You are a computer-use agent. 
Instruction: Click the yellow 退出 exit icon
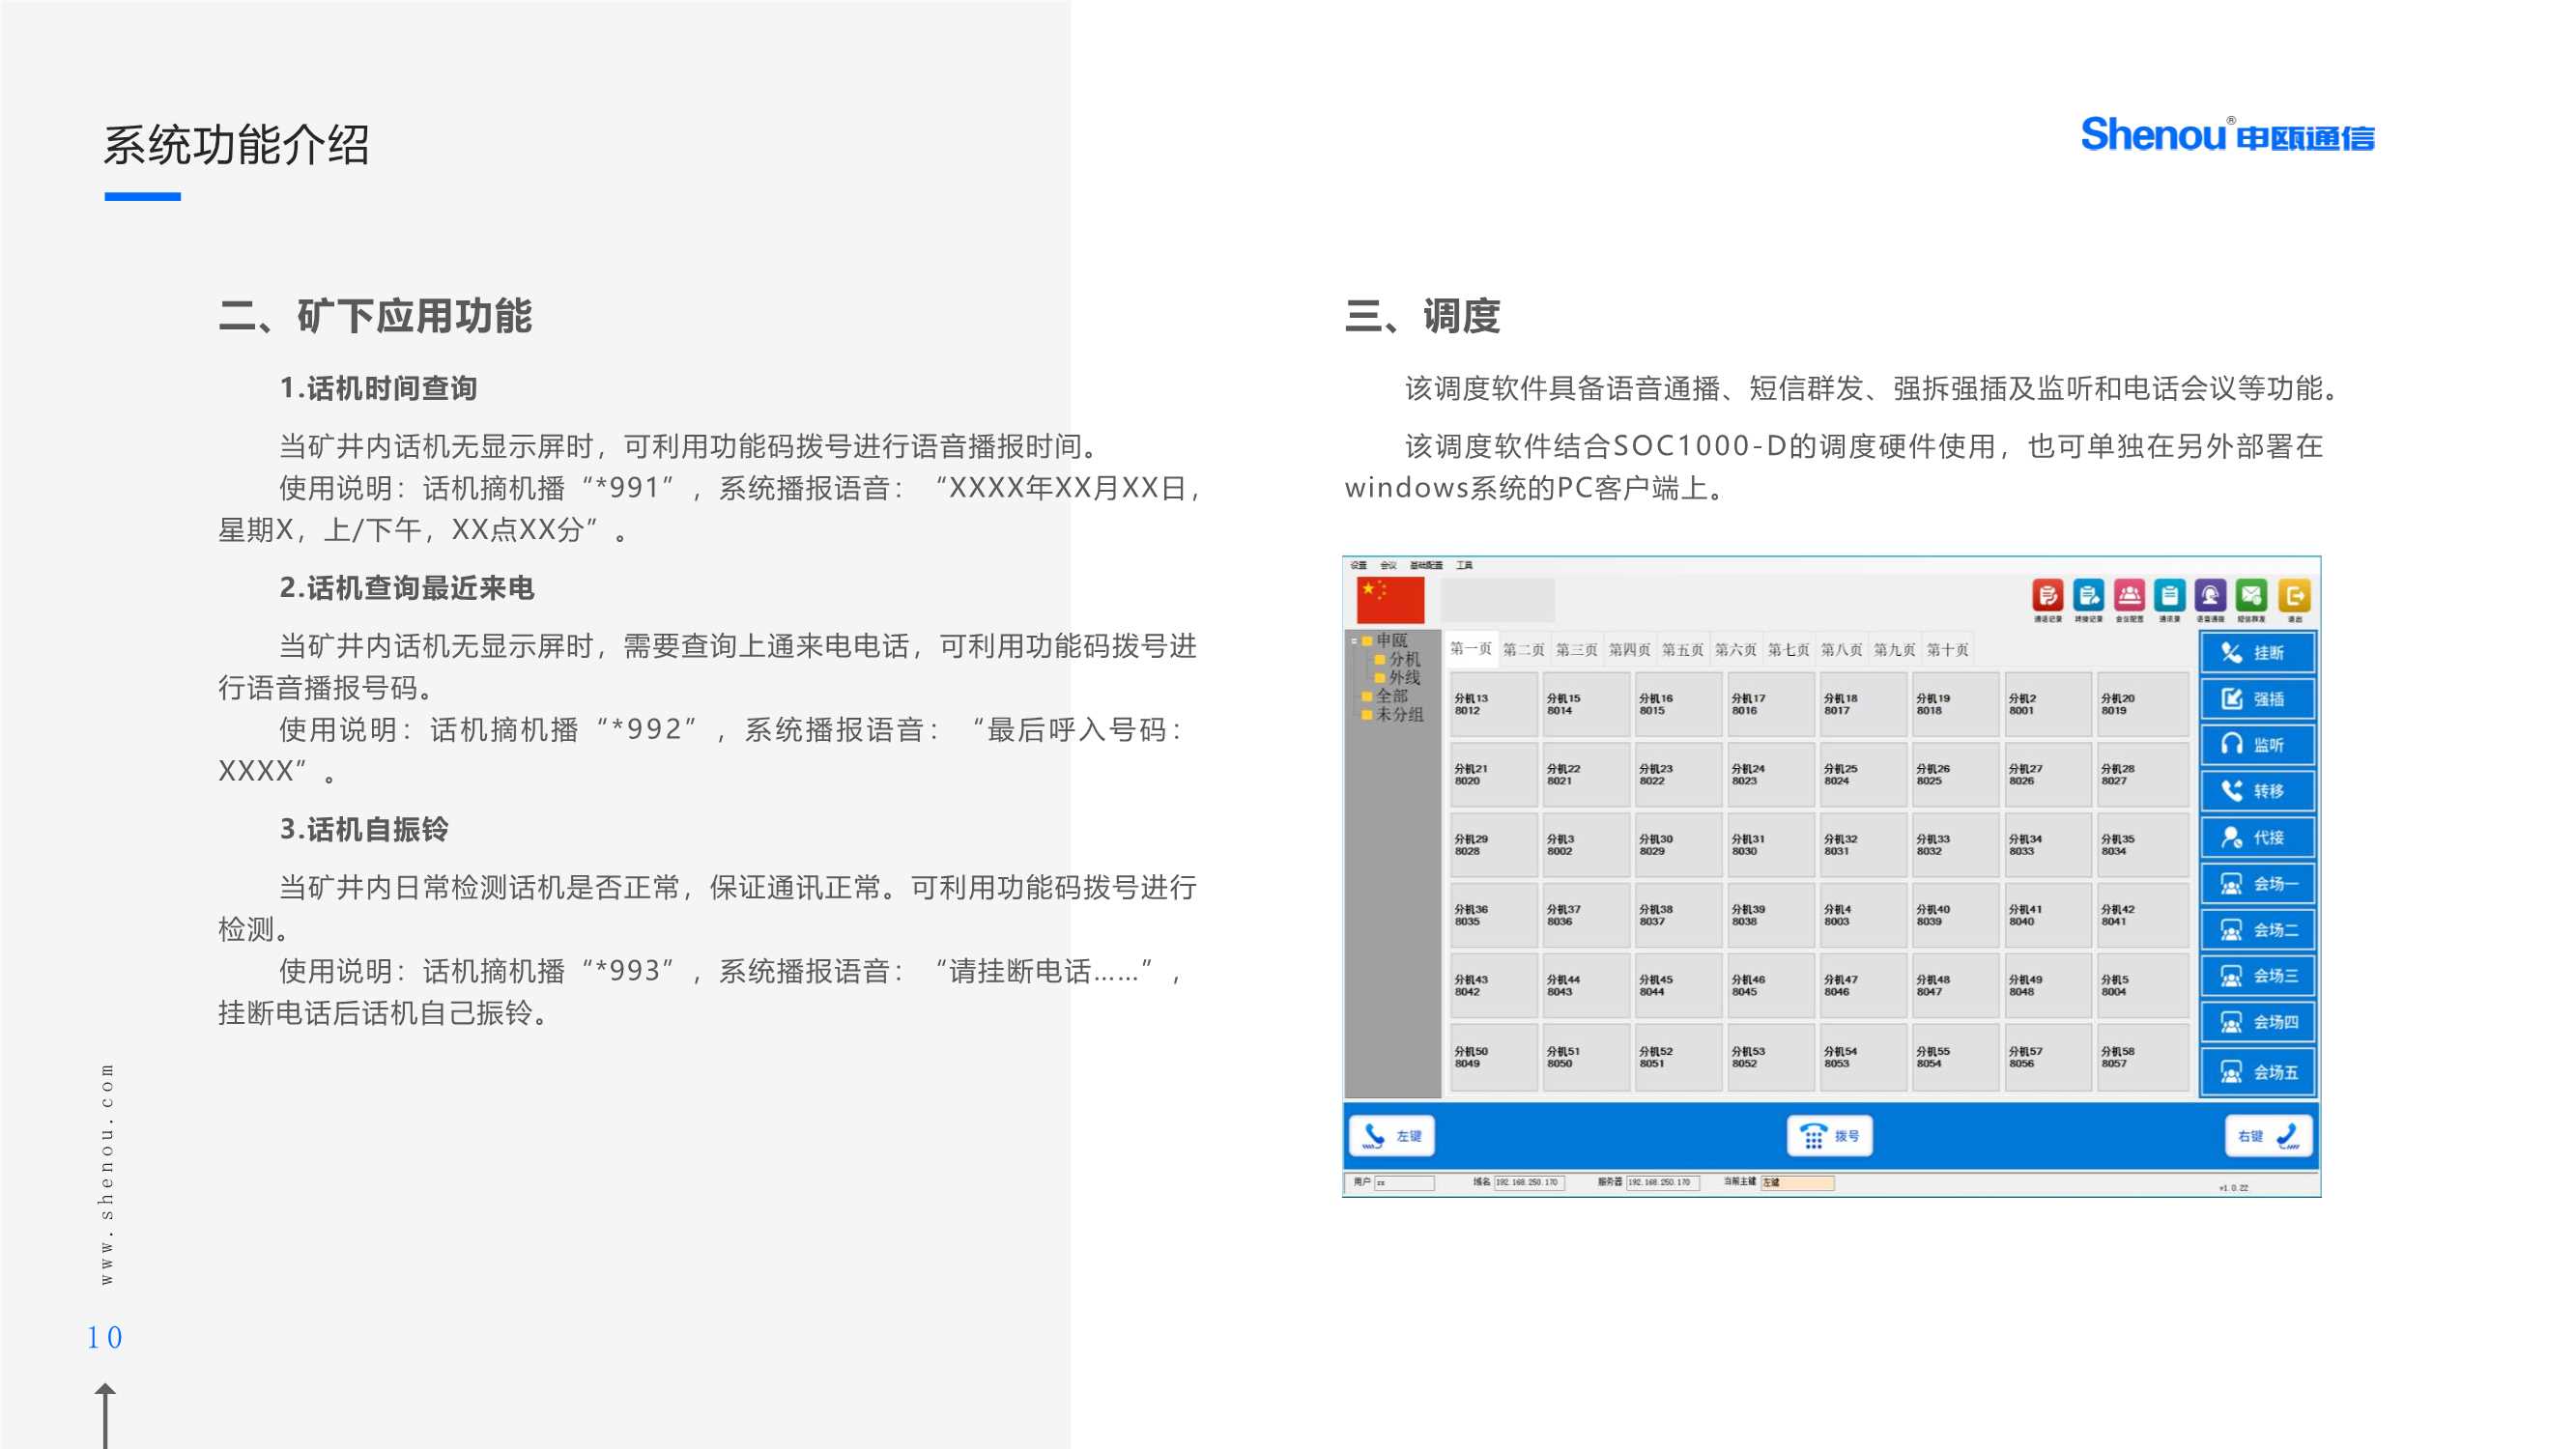2294,596
